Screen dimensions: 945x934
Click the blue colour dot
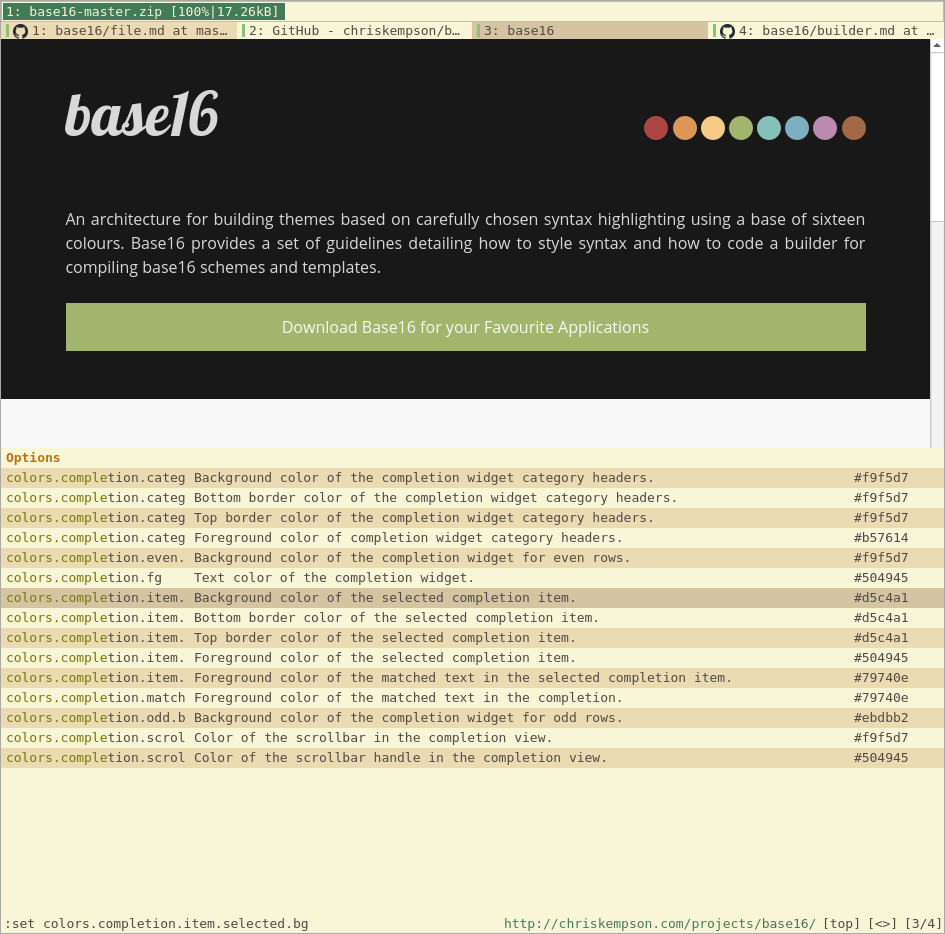click(x=797, y=128)
